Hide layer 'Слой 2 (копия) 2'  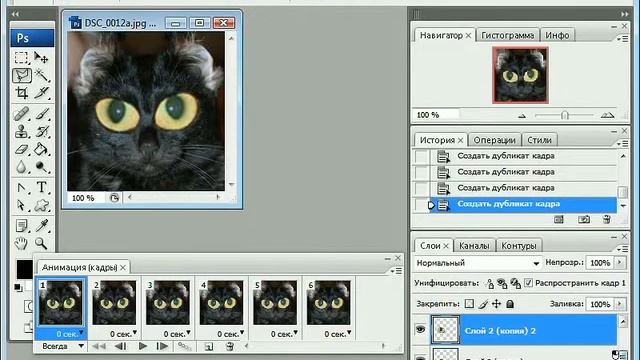point(420,329)
